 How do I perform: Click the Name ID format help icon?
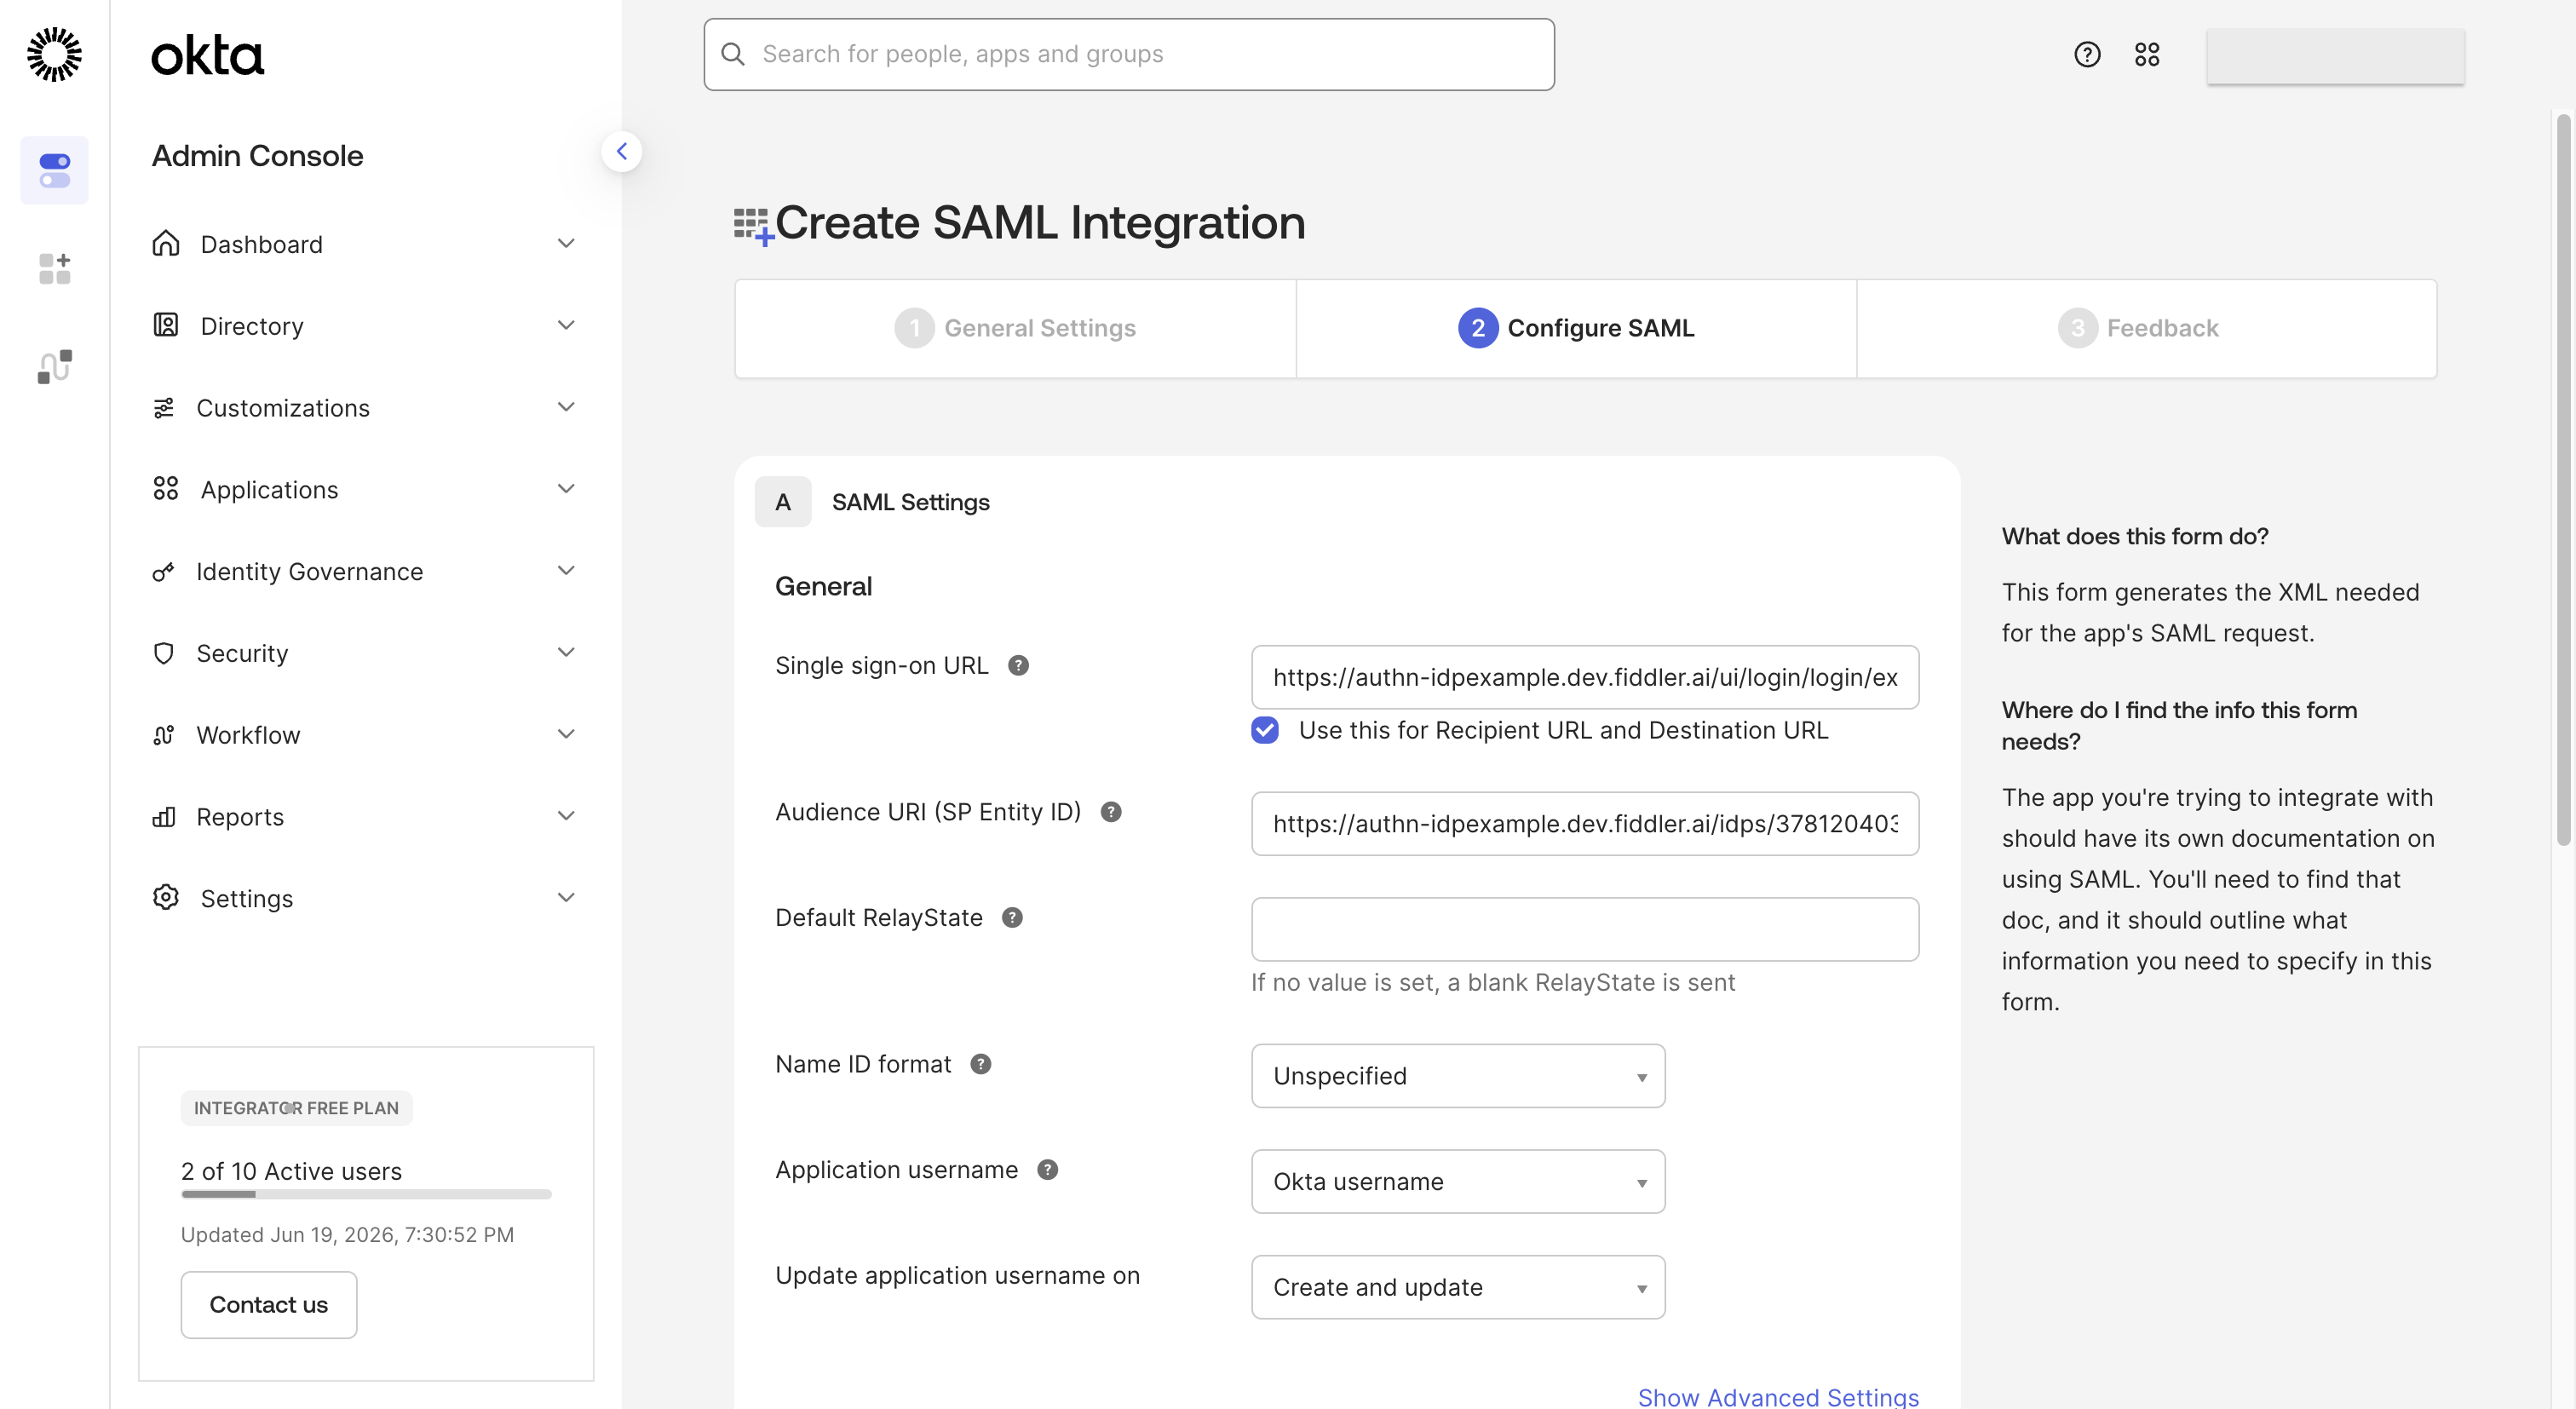point(981,1064)
